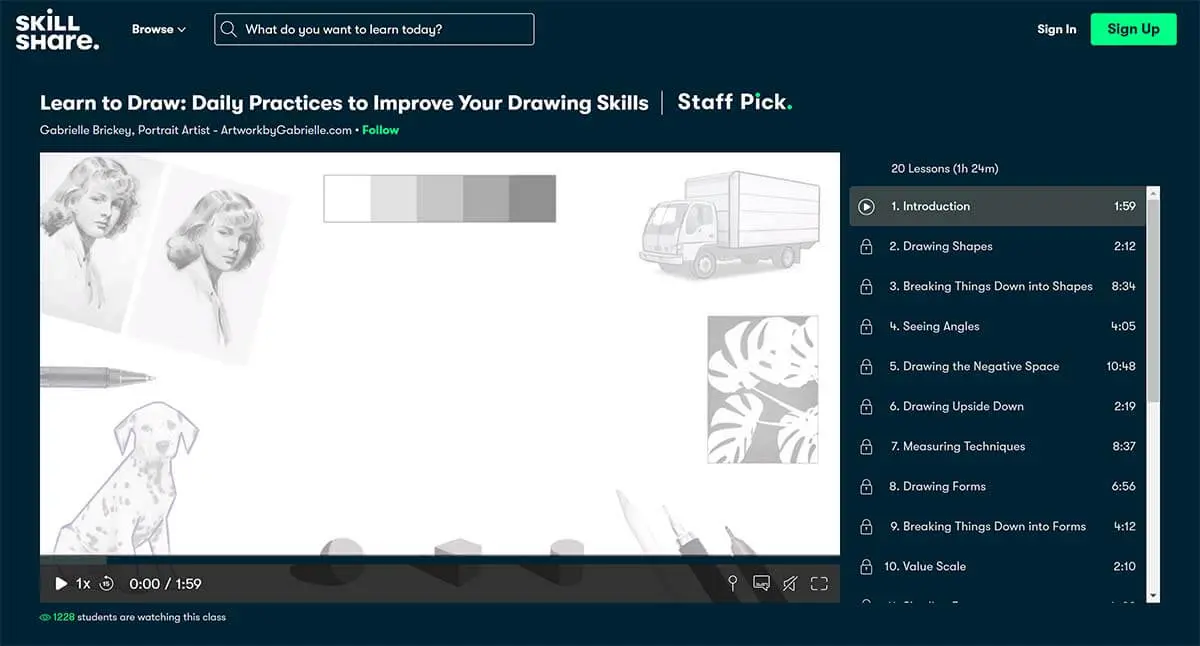
Task: Click lock icon beside Drawing the Negative Space
Action: [867, 366]
